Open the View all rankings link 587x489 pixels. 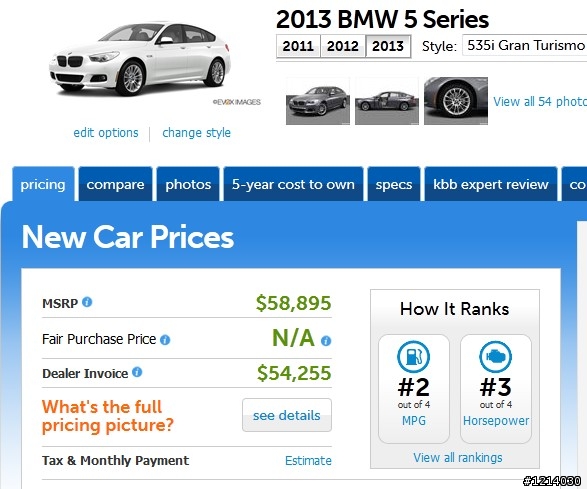point(457,458)
